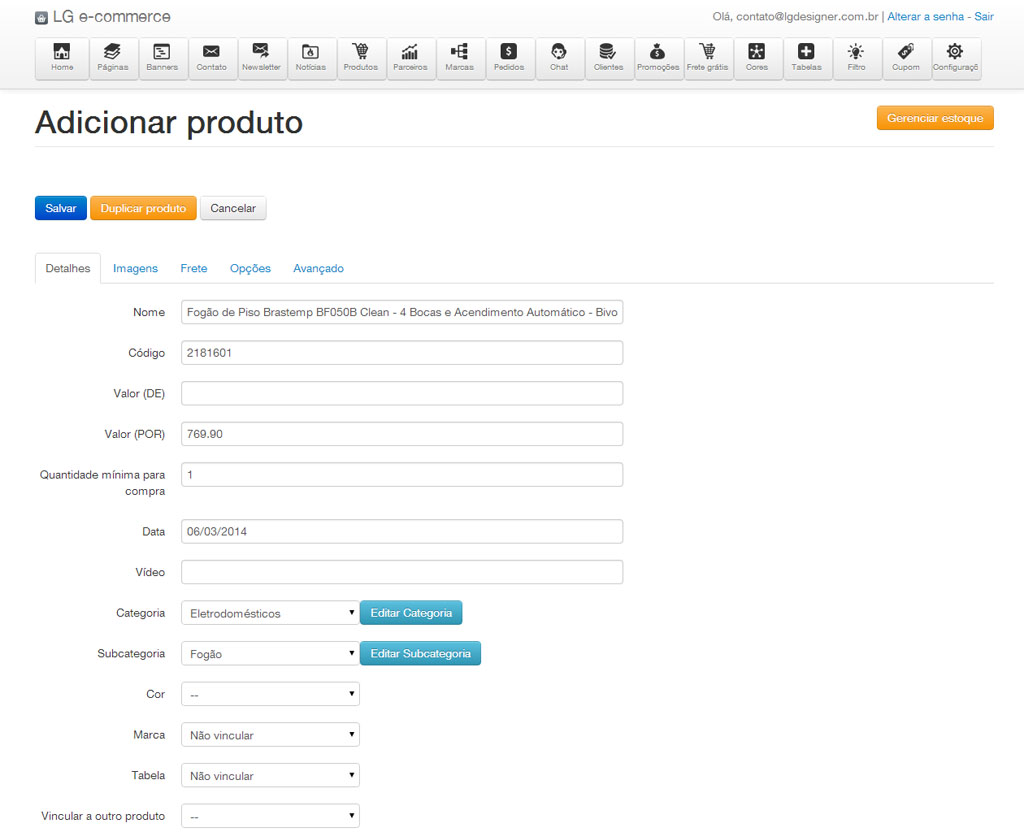The image size is (1024, 832).
Task: Open the Configurações gear icon
Action: [x=956, y=58]
